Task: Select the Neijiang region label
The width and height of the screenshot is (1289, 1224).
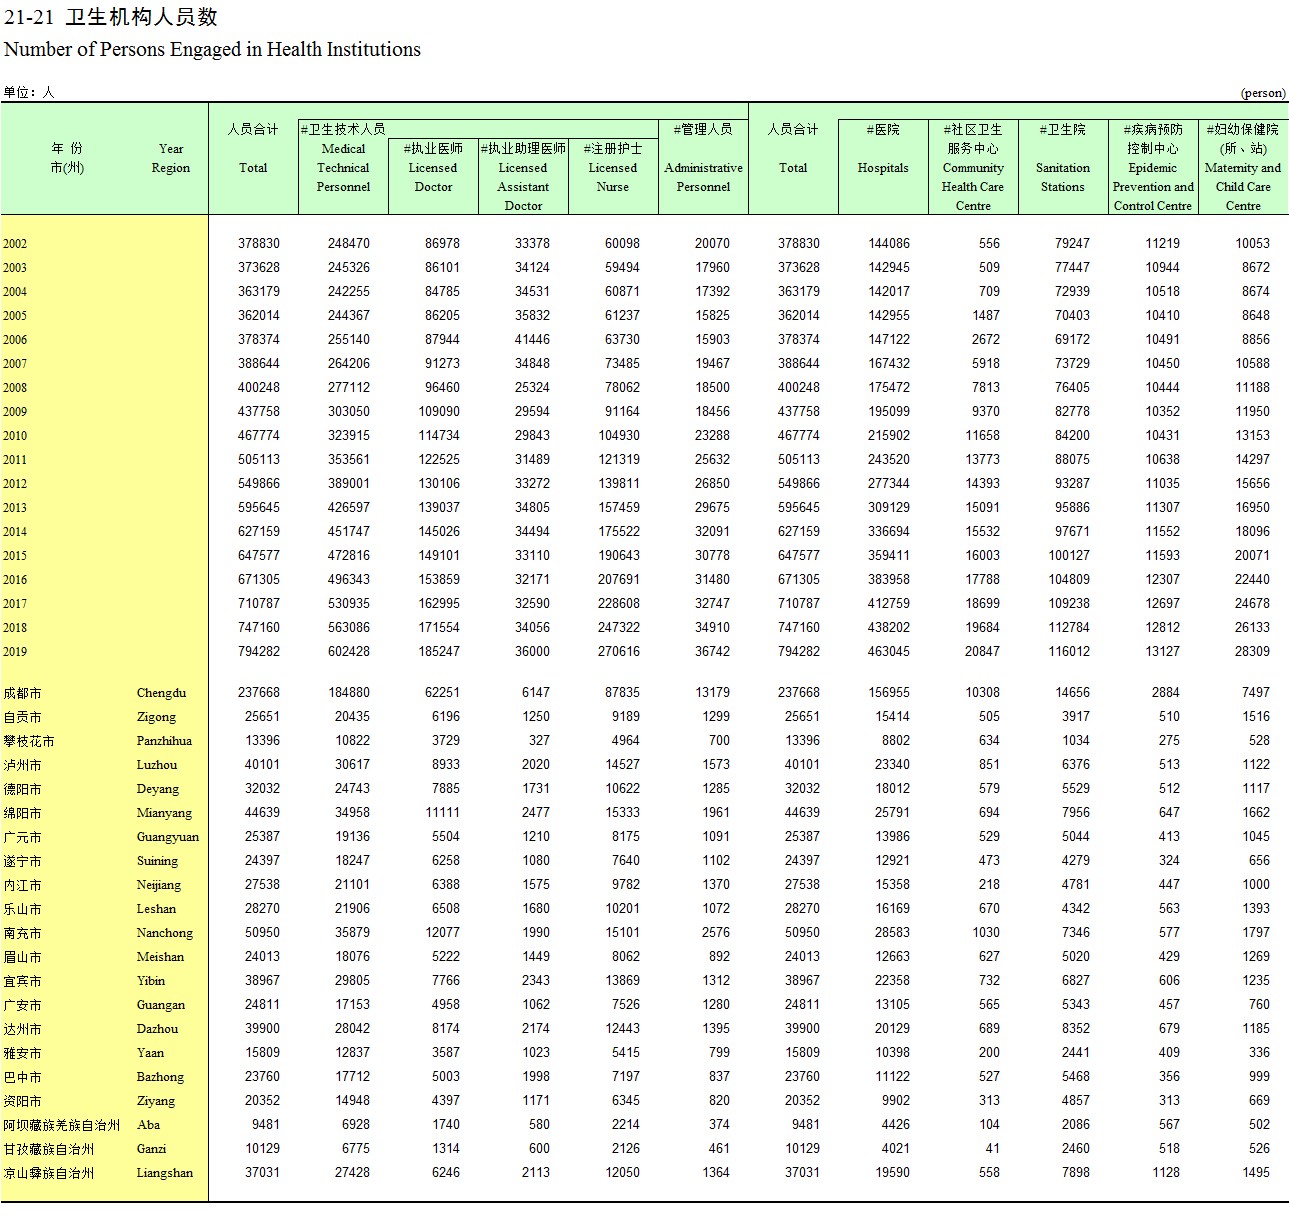Action: [159, 885]
